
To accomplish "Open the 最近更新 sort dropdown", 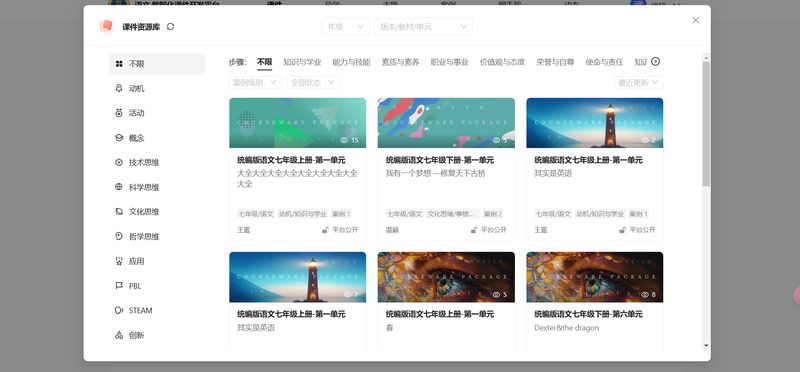I will coord(639,83).
